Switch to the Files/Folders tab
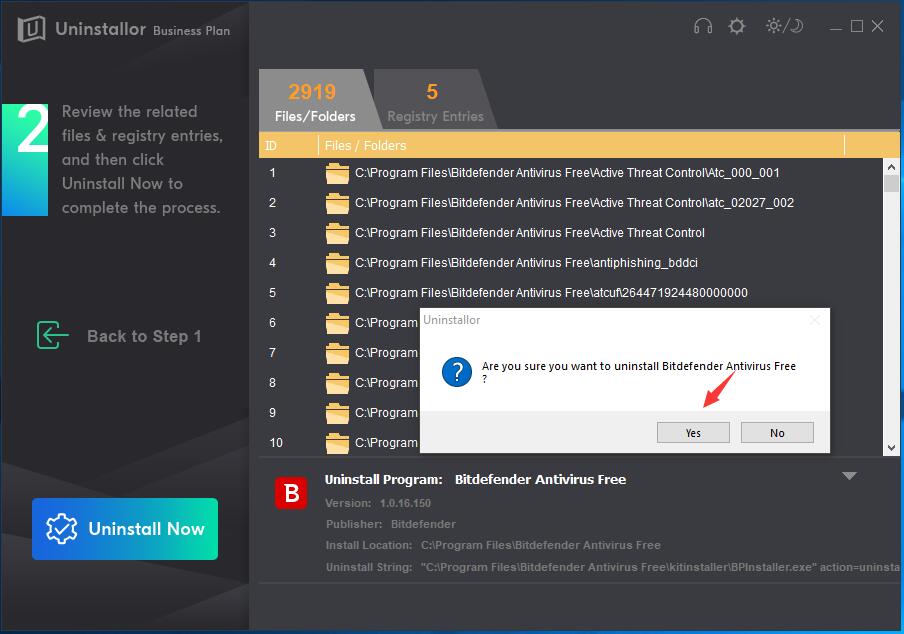 pos(315,100)
